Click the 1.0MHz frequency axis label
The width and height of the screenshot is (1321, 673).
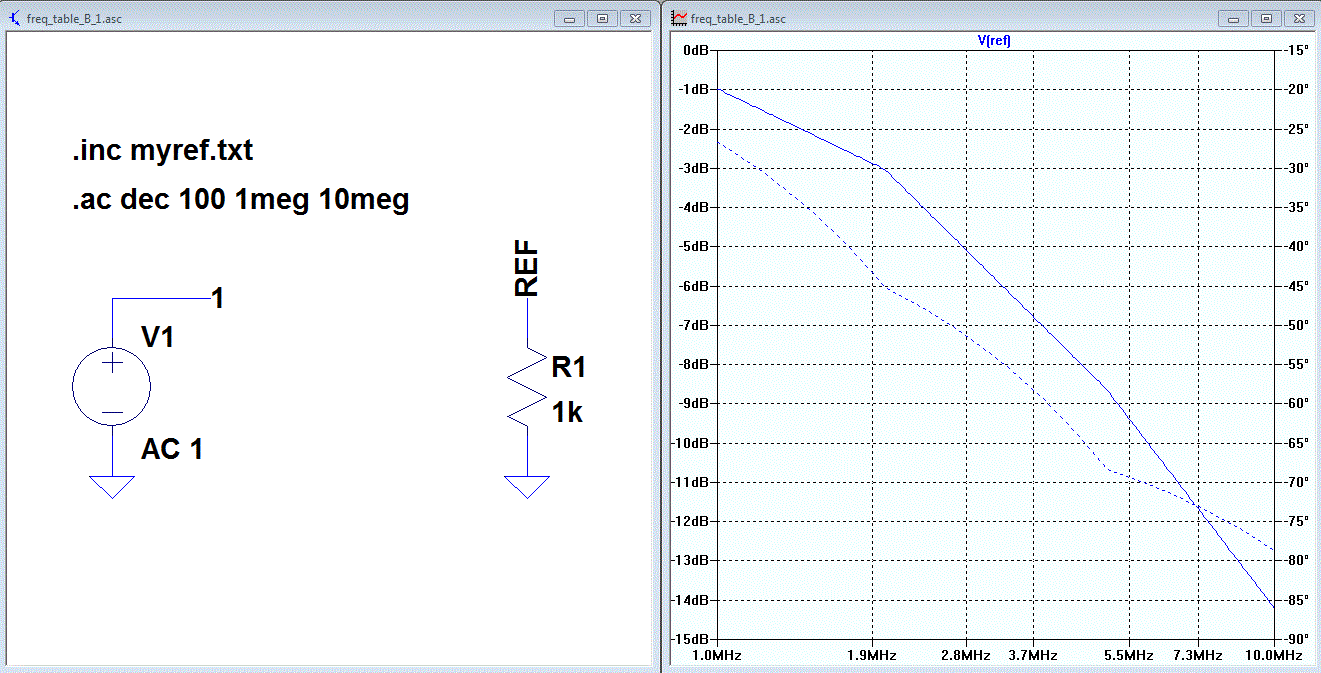click(719, 656)
